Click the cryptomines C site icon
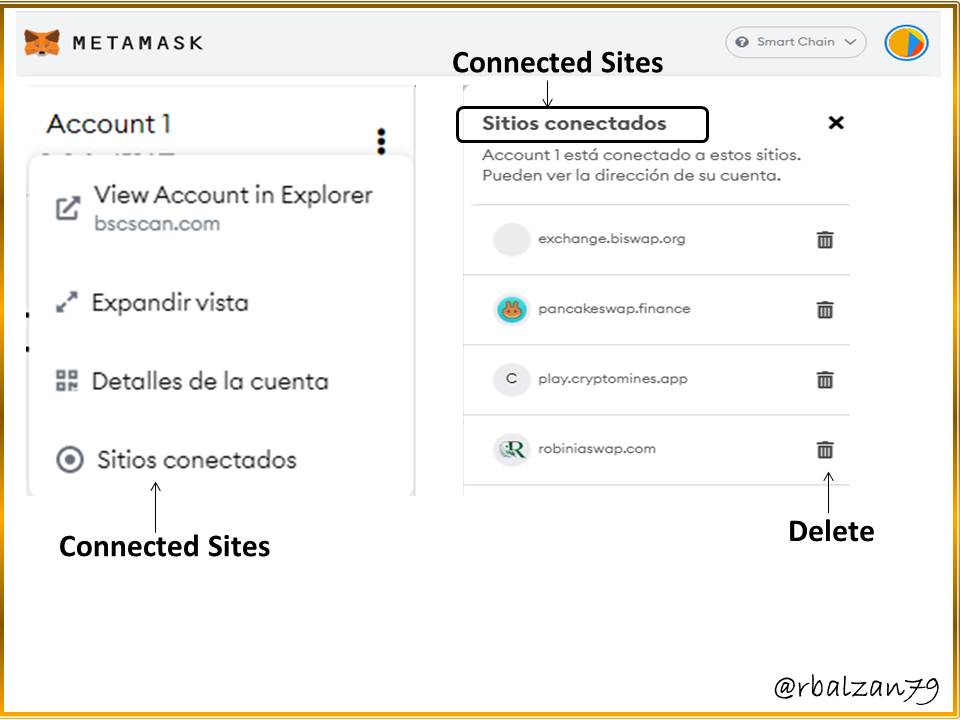Image resolution: width=960 pixels, height=720 pixels. [511, 380]
